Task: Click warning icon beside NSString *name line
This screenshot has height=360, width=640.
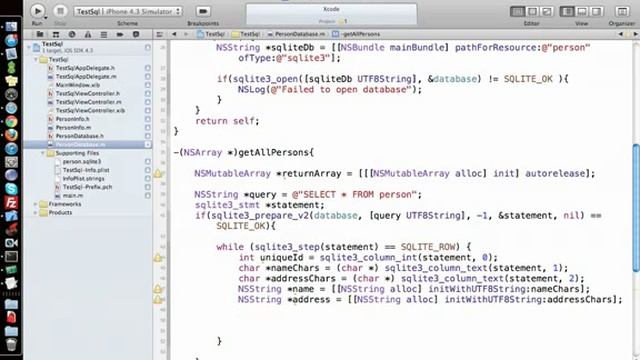Action: click(x=158, y=289)
